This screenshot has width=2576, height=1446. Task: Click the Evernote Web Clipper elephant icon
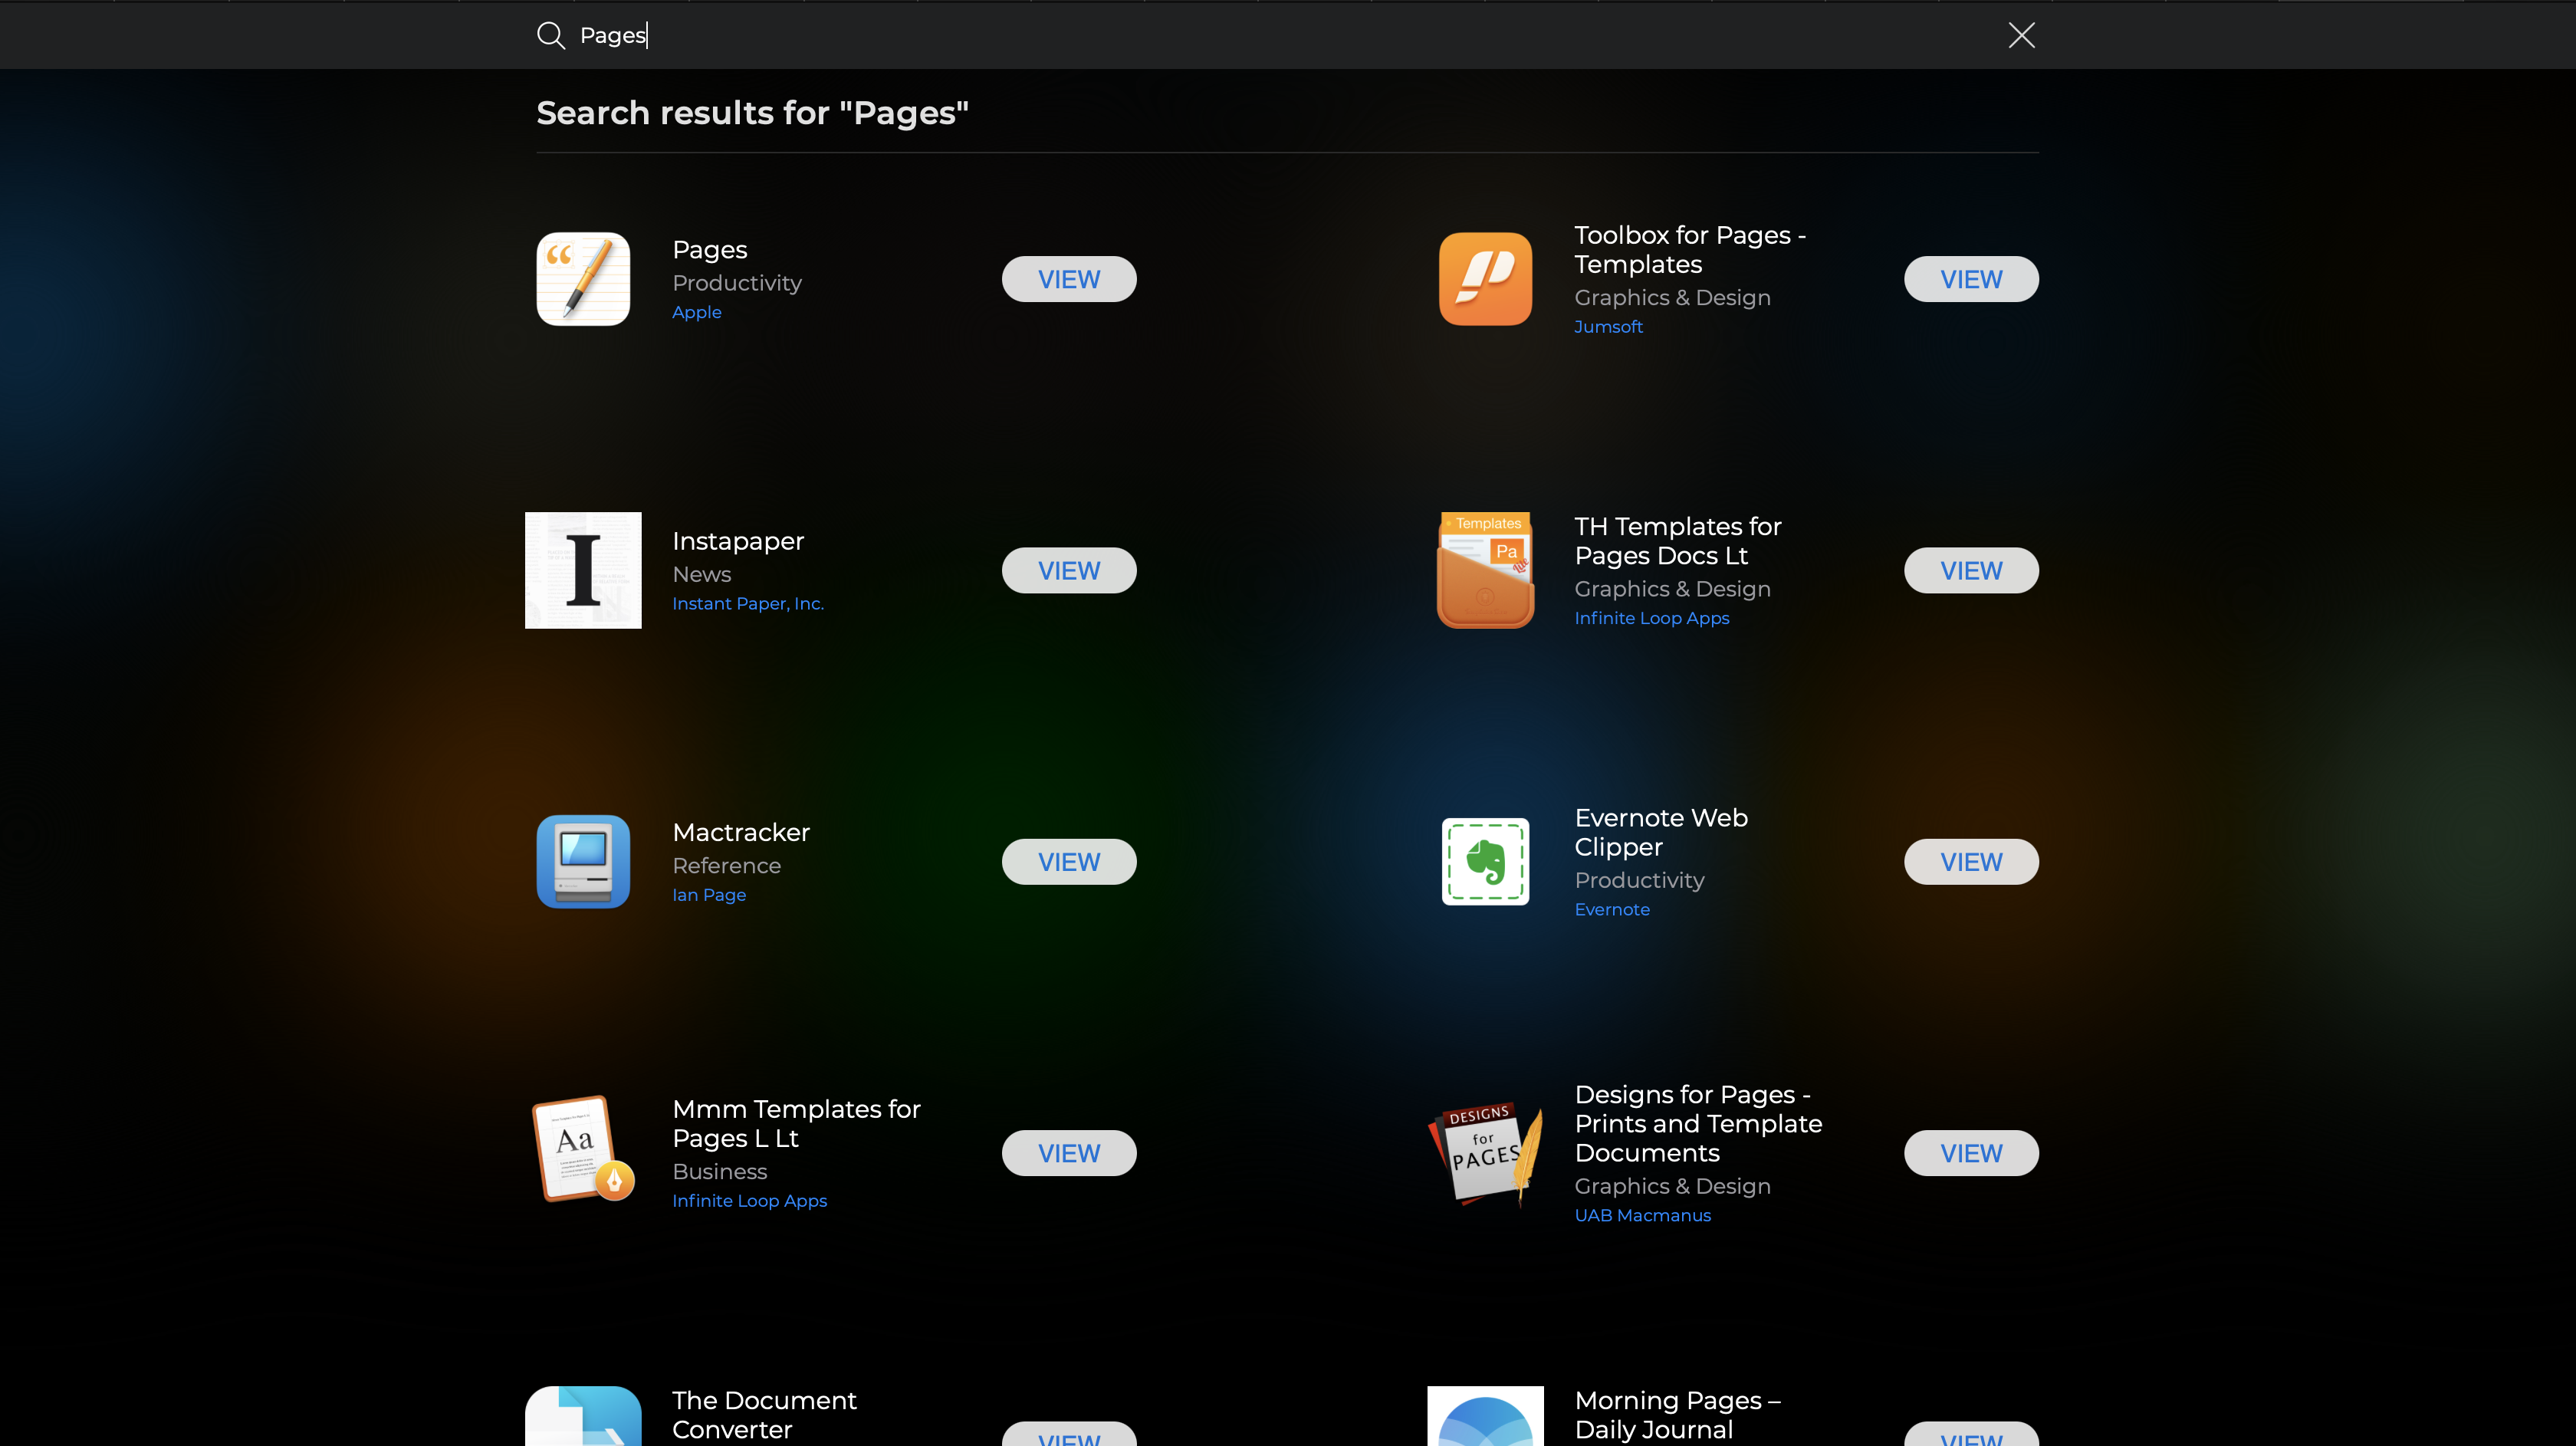point(1485,861)
